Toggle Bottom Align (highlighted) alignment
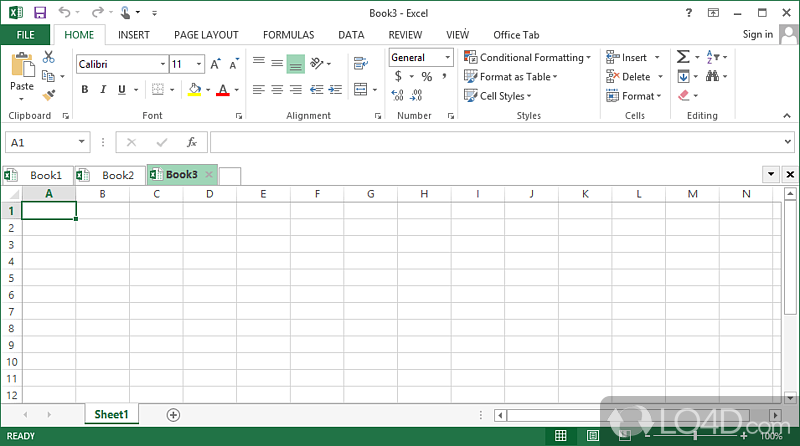The image size is (800, 446). tap(295, 64)
